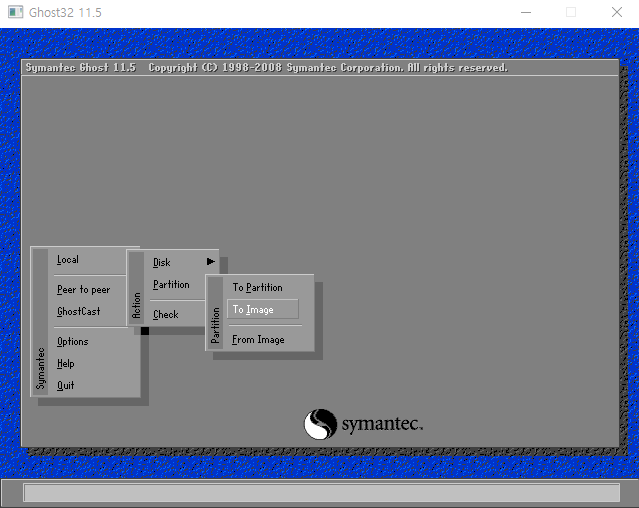
Task: Choose Check in Action menu
Action: (x=166, y=314)
